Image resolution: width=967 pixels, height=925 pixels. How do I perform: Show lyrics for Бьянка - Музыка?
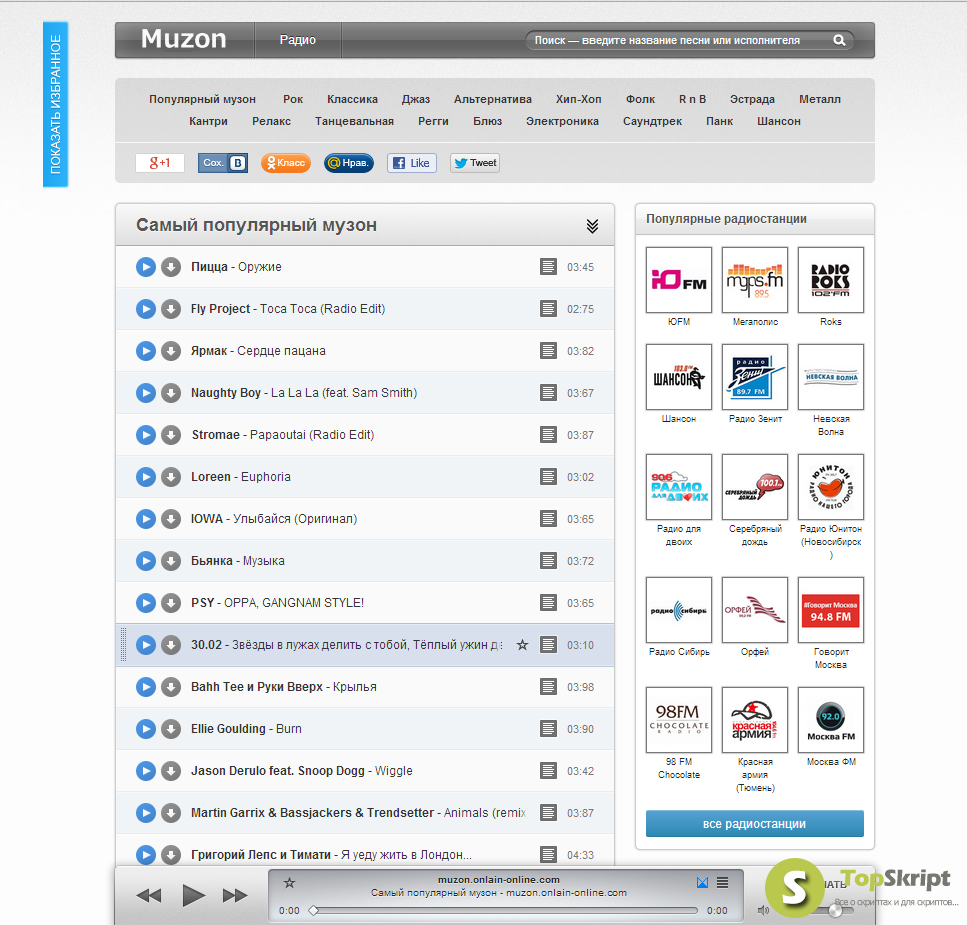(548, 561)
